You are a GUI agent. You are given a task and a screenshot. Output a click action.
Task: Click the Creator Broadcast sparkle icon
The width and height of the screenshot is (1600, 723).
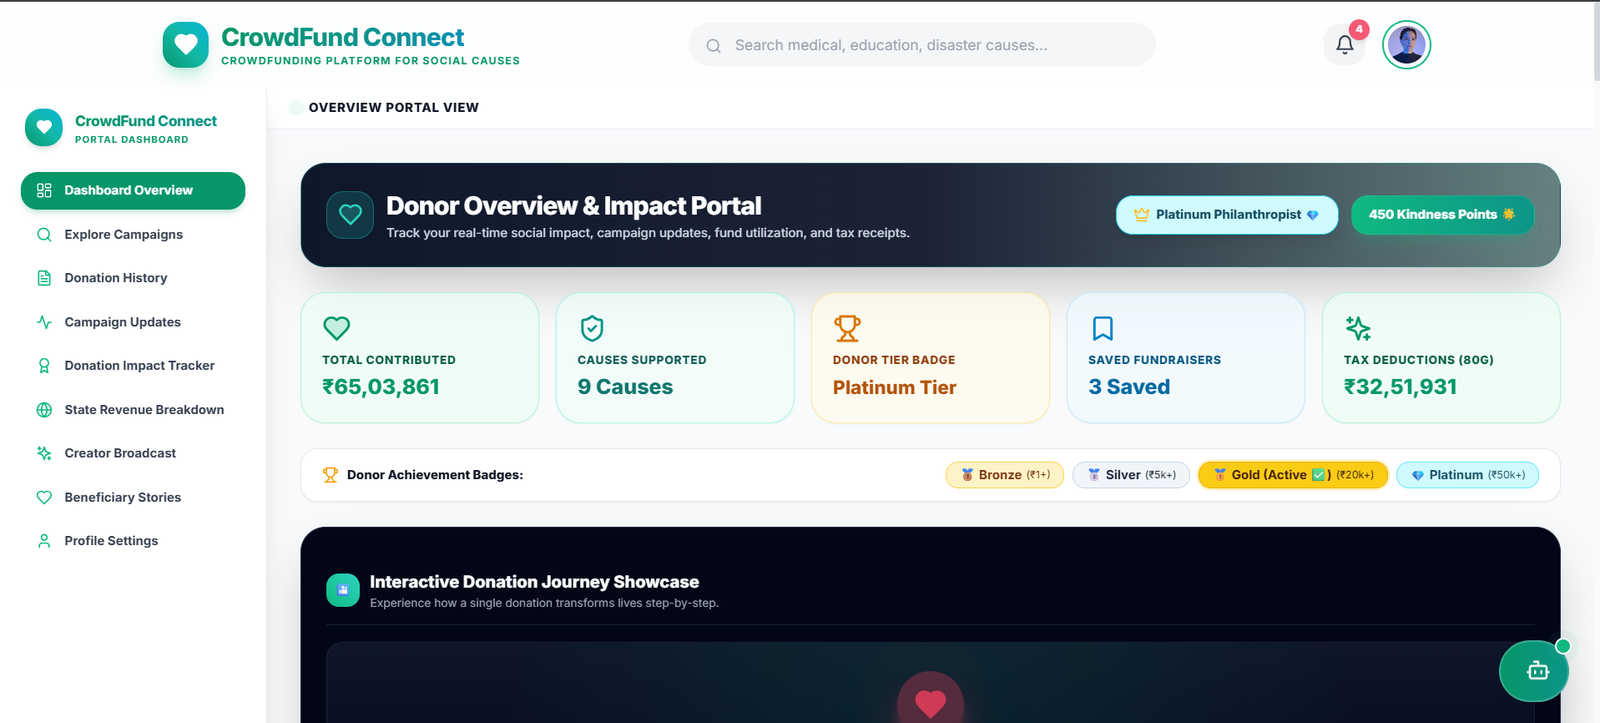(44, 453)
